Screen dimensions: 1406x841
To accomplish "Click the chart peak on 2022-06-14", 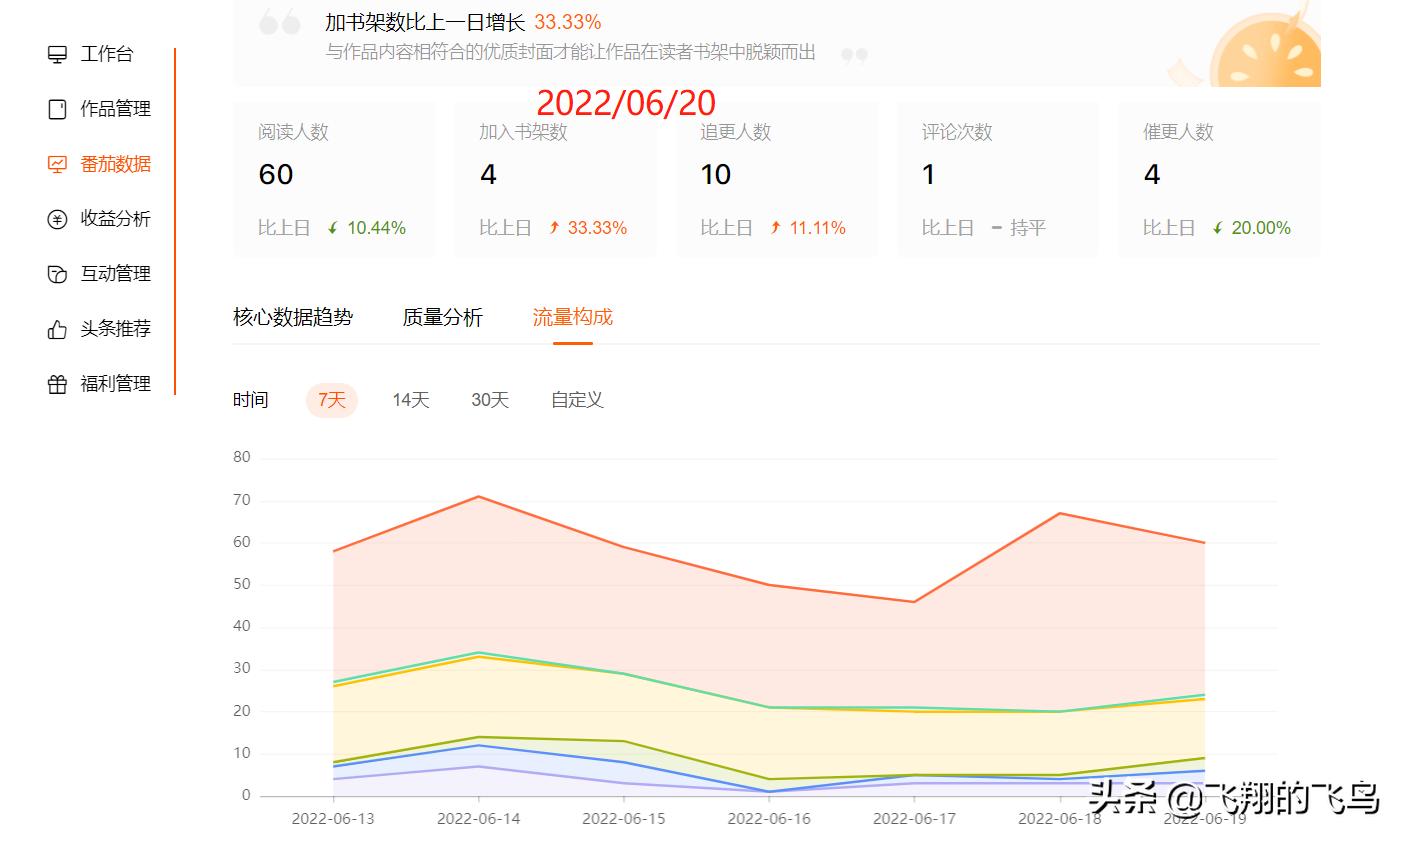I will [480, 496].
